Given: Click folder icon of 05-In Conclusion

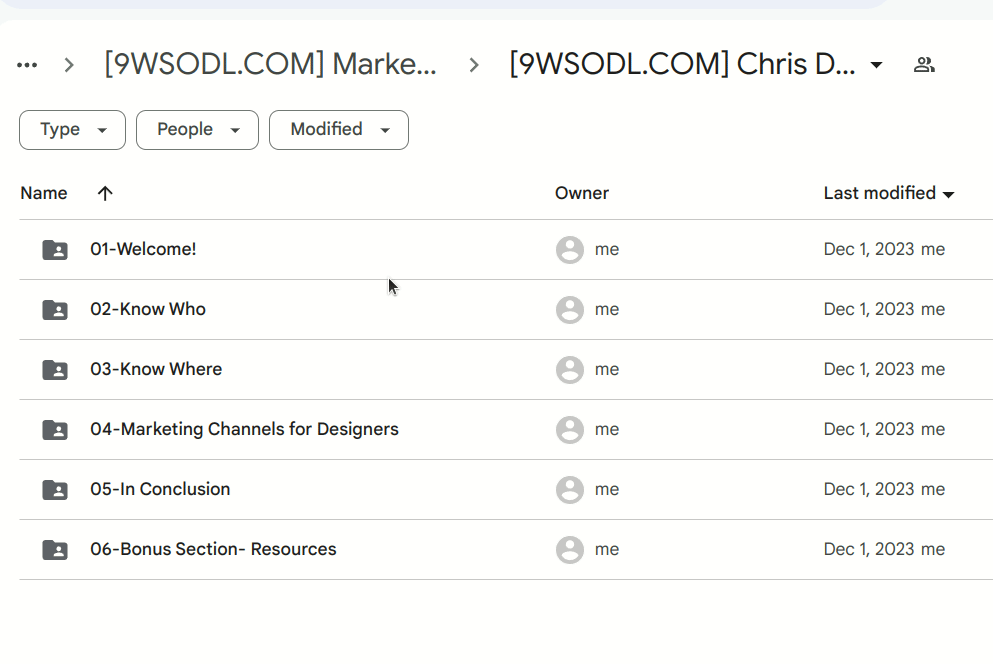Looking at the screenshot, I should [x=55, y=490].
